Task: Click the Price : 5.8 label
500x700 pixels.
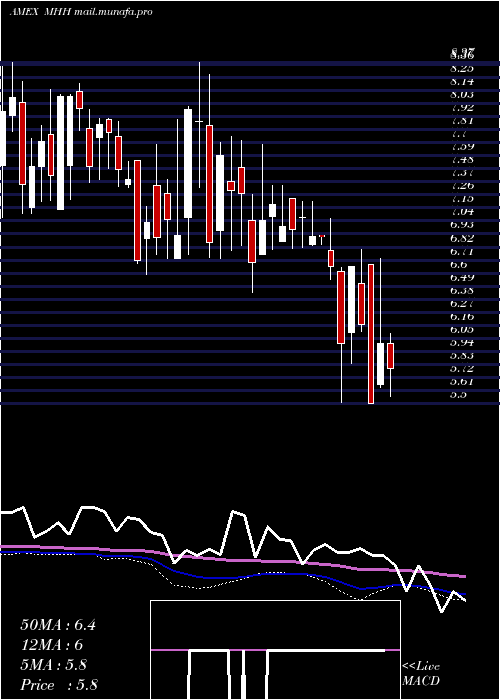Action: coord(59,685)
